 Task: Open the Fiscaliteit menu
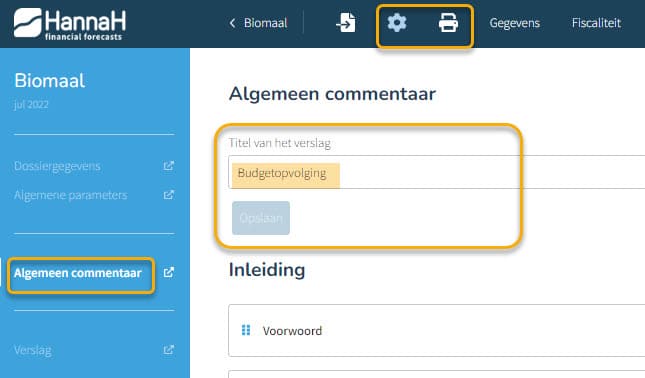click(596, 23)
